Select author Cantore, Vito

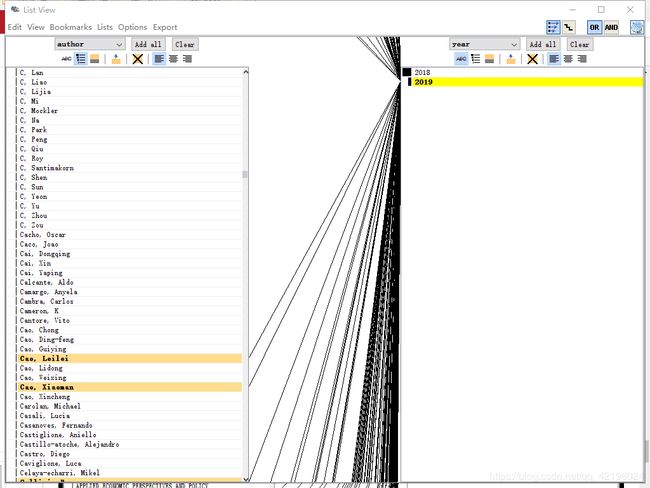click(130, 320)
